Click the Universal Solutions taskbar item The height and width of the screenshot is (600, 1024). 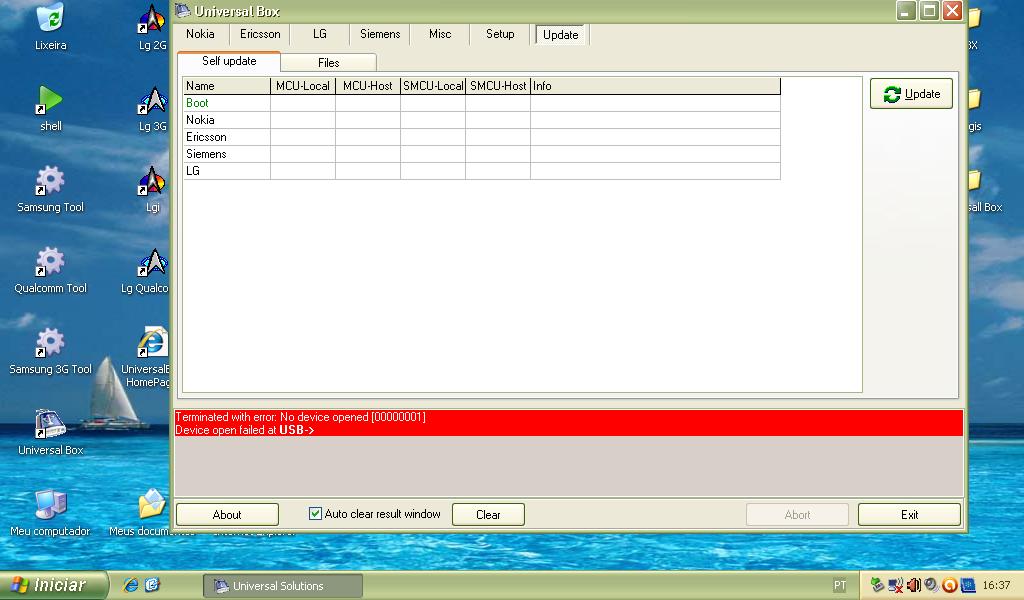click(277, 586)
